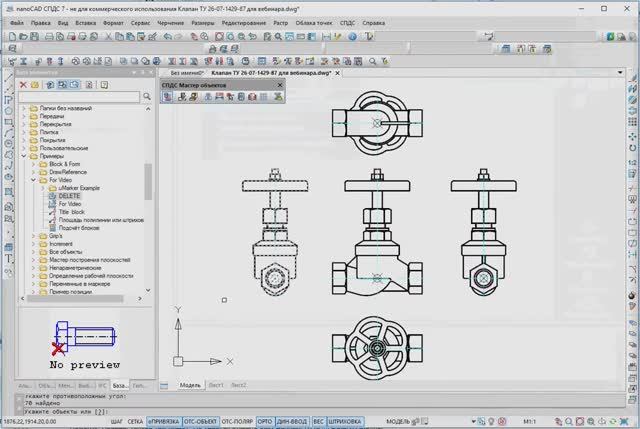Click the Copy icon next to scissors
This screenshot has height=429, width=640.
(x=119, y=37)
